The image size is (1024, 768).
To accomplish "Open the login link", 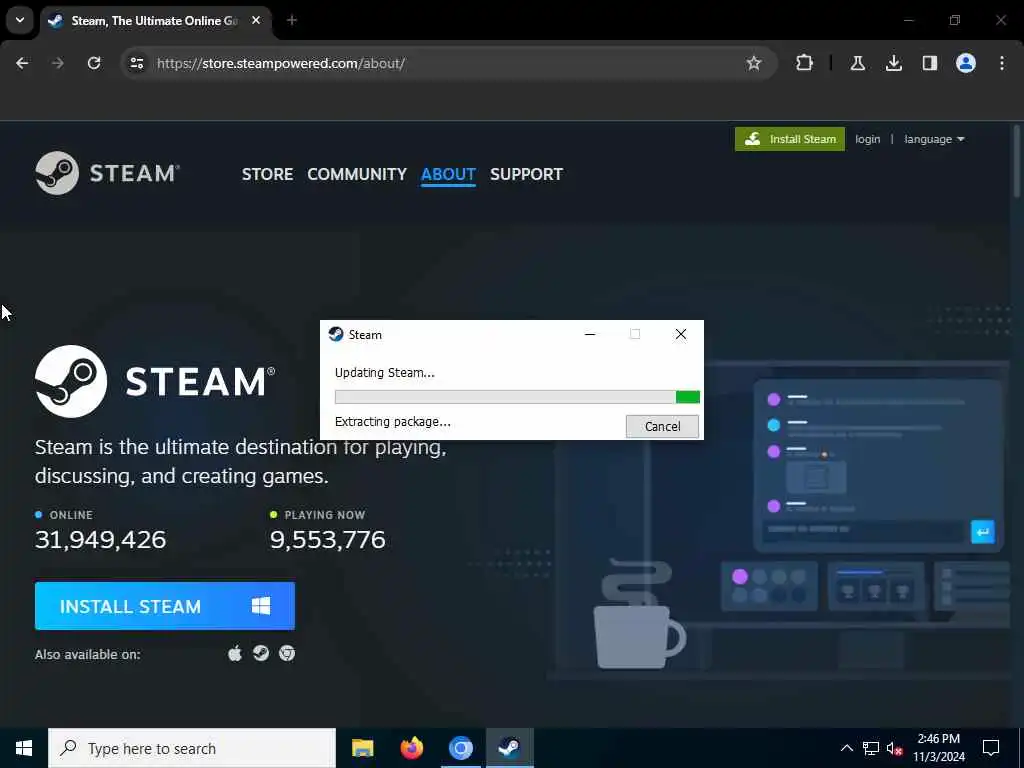I will coord(867,139).
